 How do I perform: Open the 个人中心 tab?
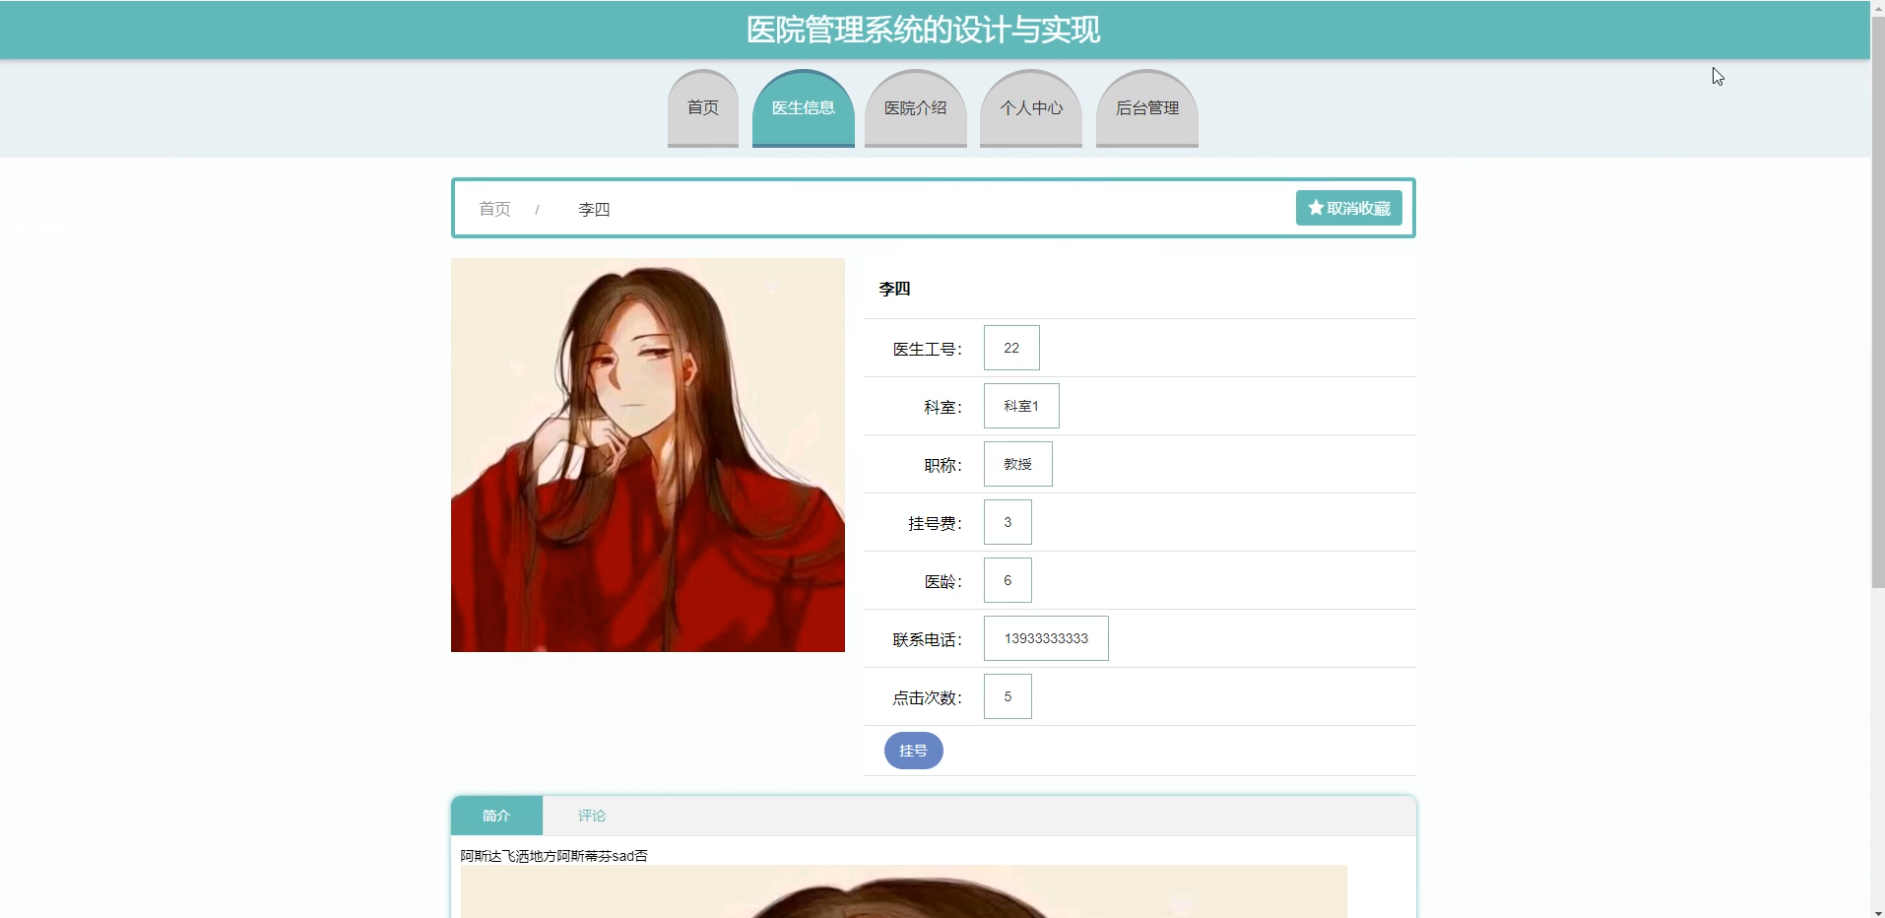pyautogui.click(x=1031, y=108)
